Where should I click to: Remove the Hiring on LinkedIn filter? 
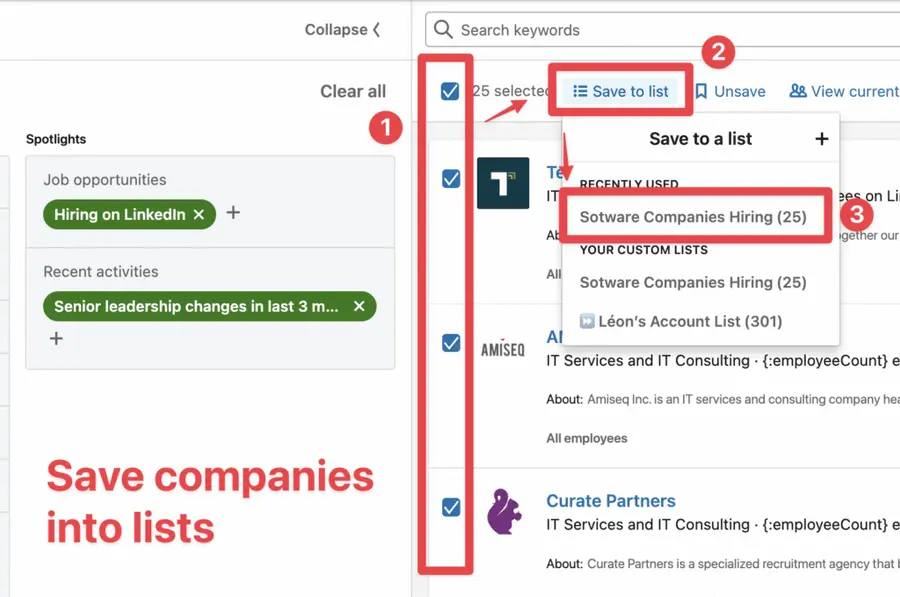[x=199, y=214]
